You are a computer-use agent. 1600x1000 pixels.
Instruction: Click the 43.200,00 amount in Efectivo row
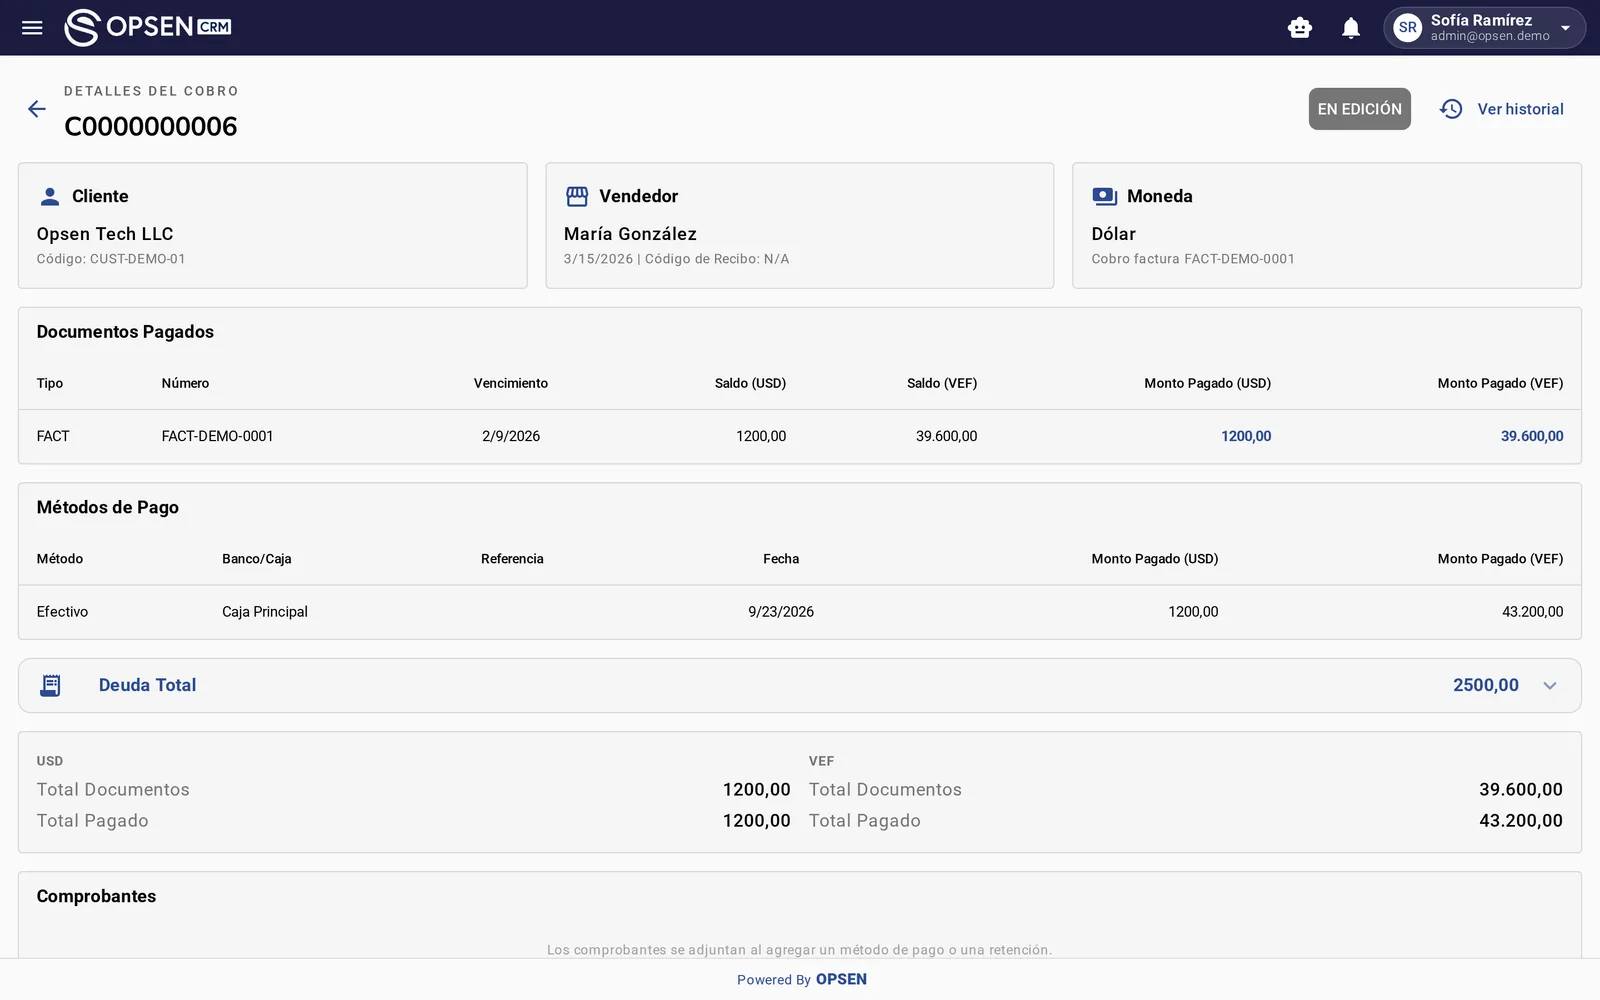click(x=1532, y=612)
